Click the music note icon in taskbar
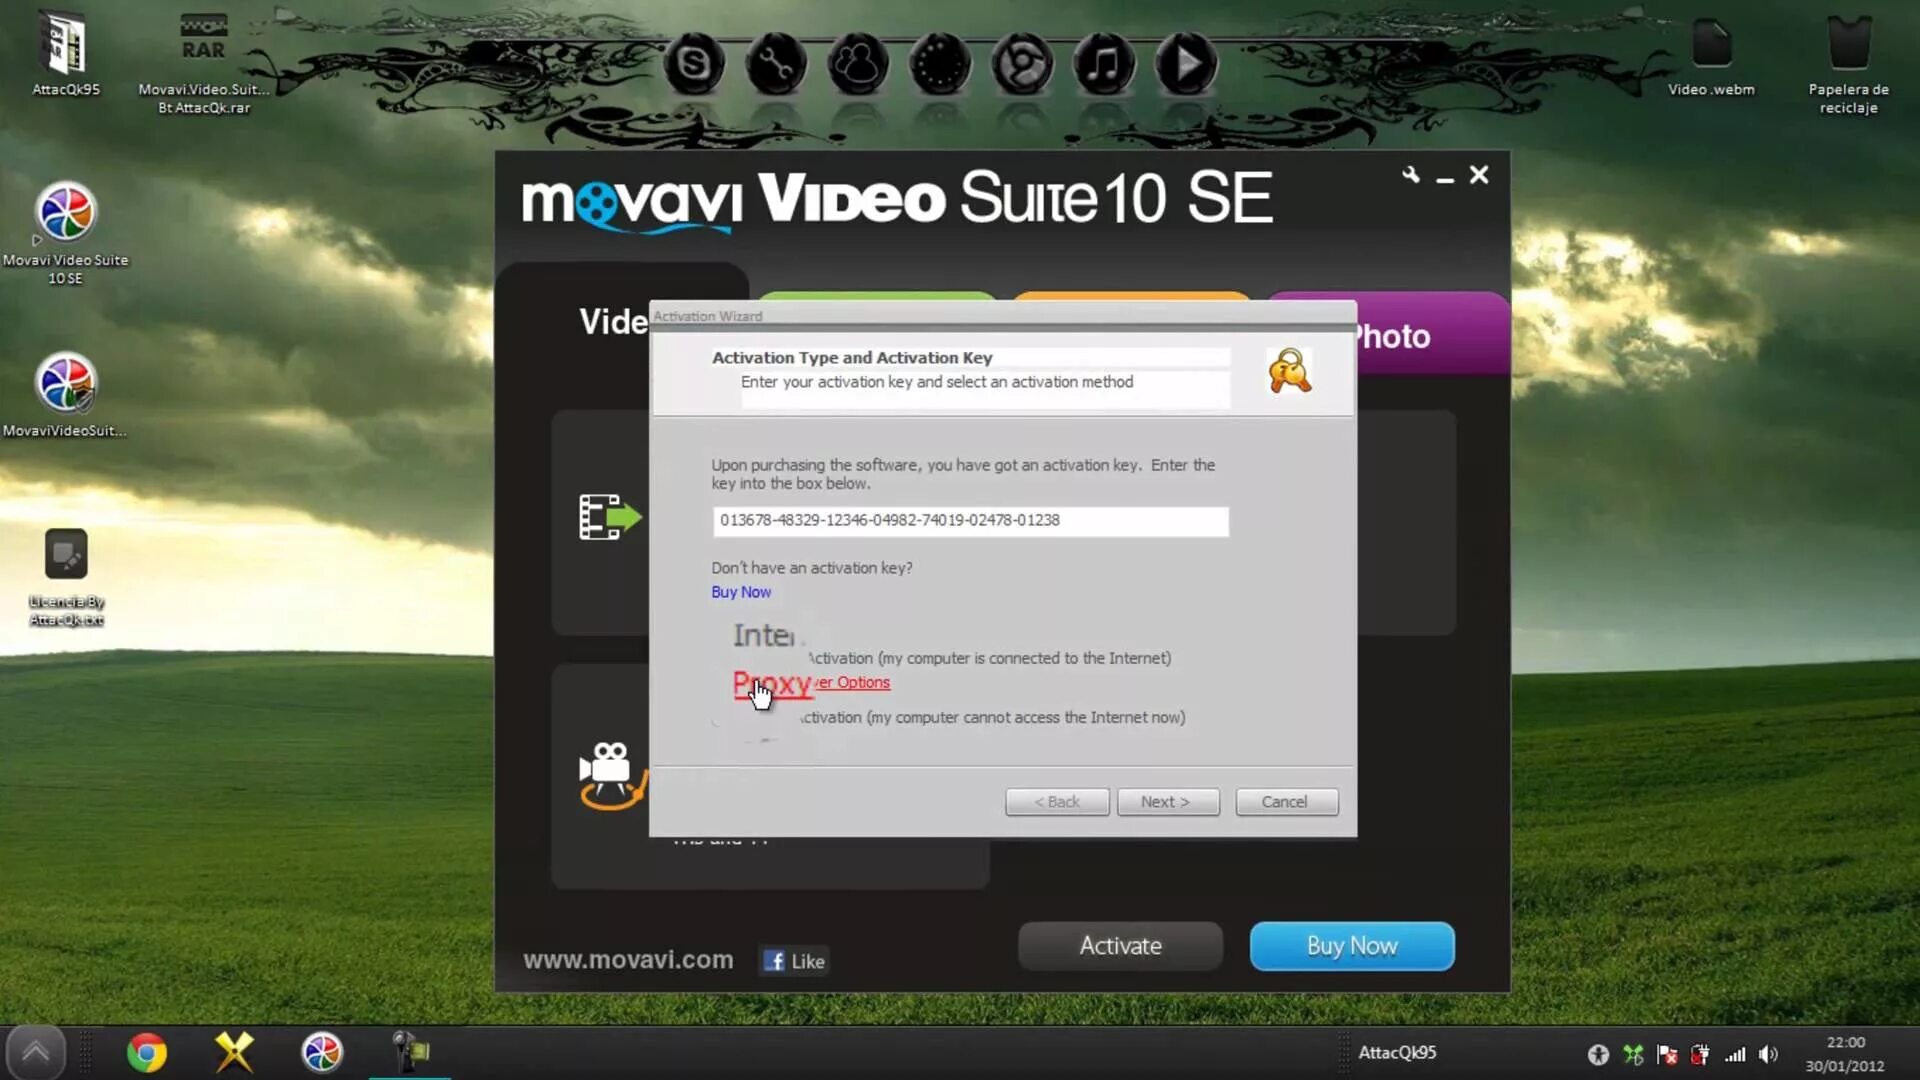Screen dimensions: 1920x1080 1105,62
